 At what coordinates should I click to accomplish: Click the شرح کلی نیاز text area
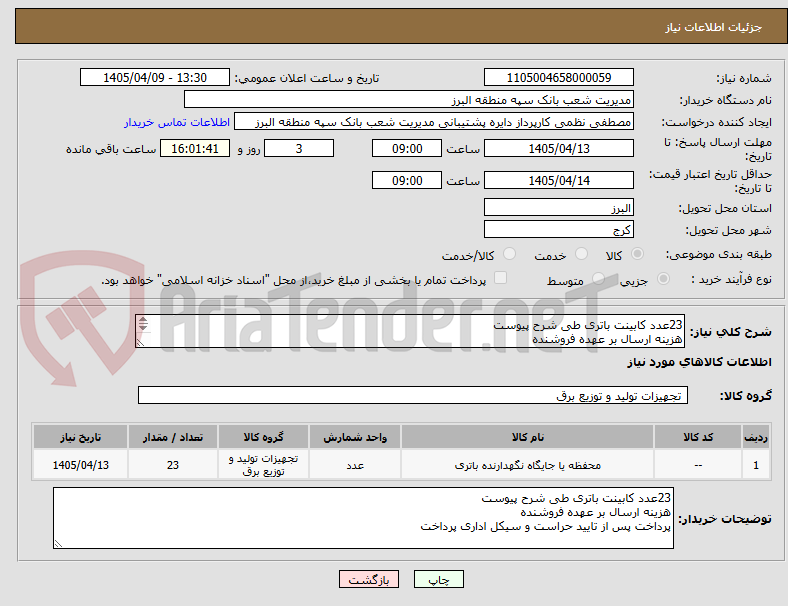coord(410,332)
